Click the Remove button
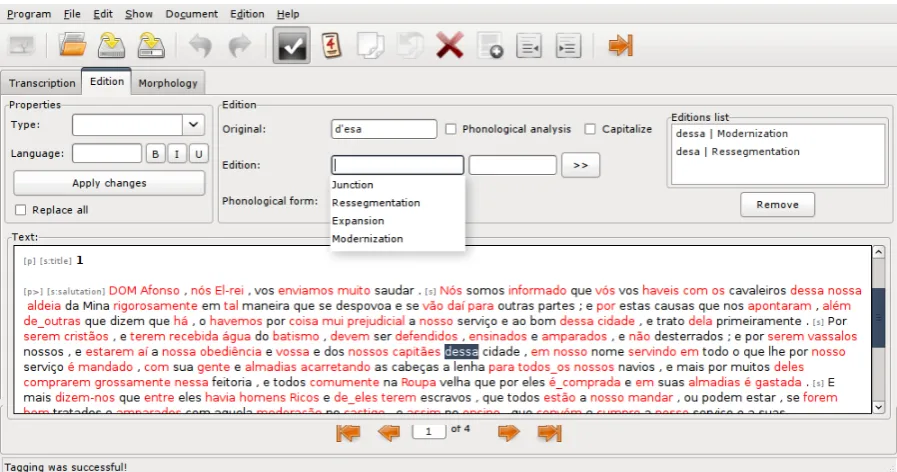 777,204
